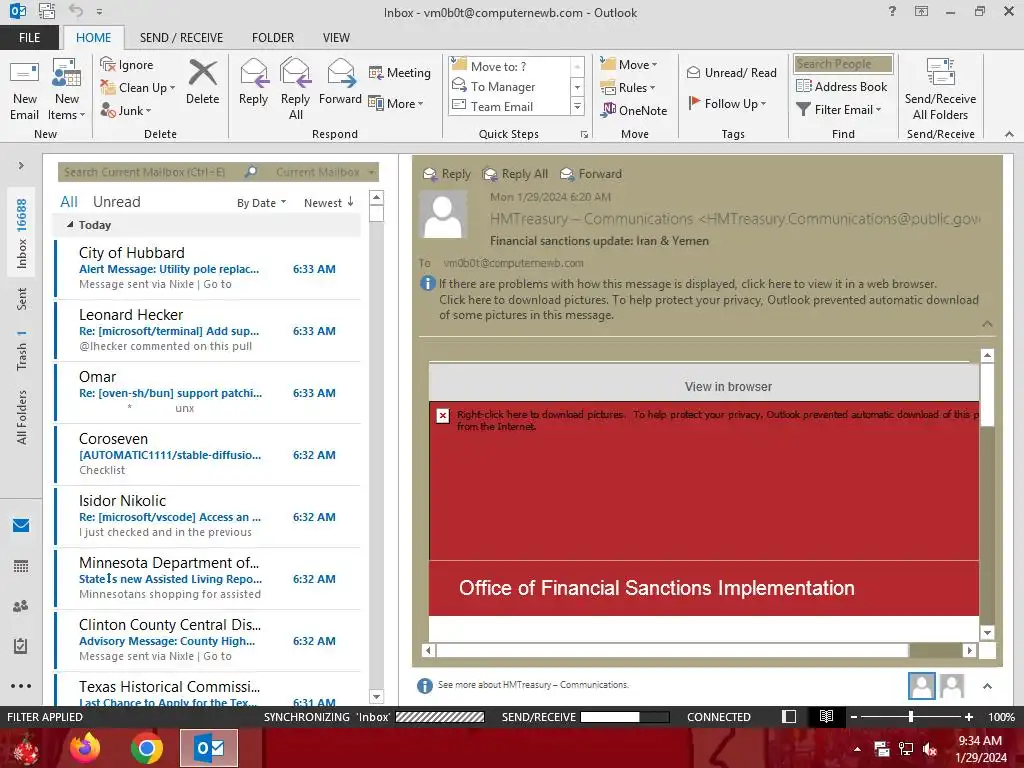Toggle Unread/Read status
1024x768 pixels.
[731, 72]
